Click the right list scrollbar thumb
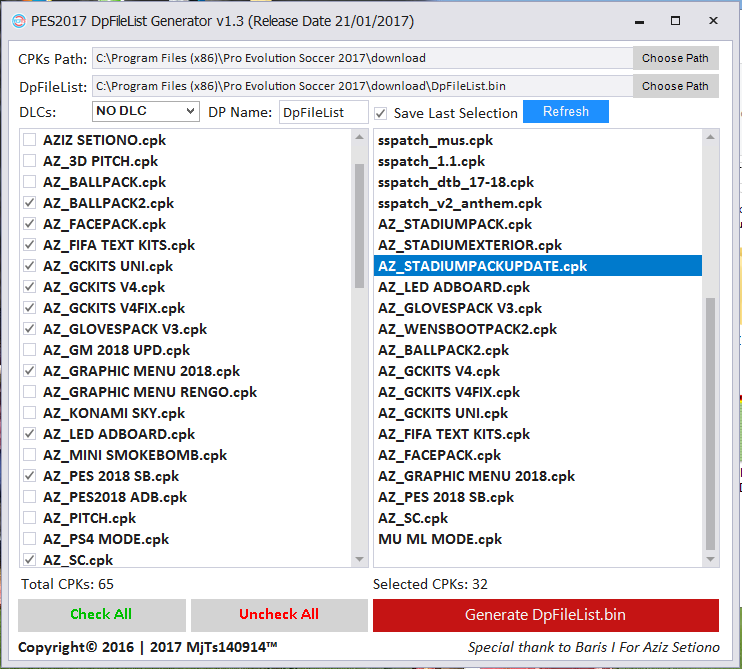Image resolution: width=742 pixels, height=669 pixels. [710, 424]
